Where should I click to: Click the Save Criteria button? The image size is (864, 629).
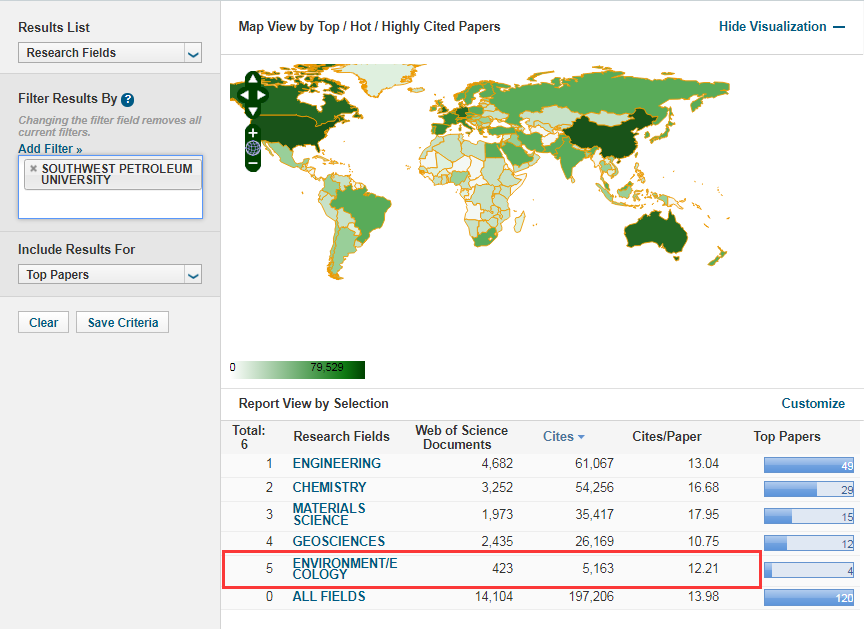click(x=122, y=323)
